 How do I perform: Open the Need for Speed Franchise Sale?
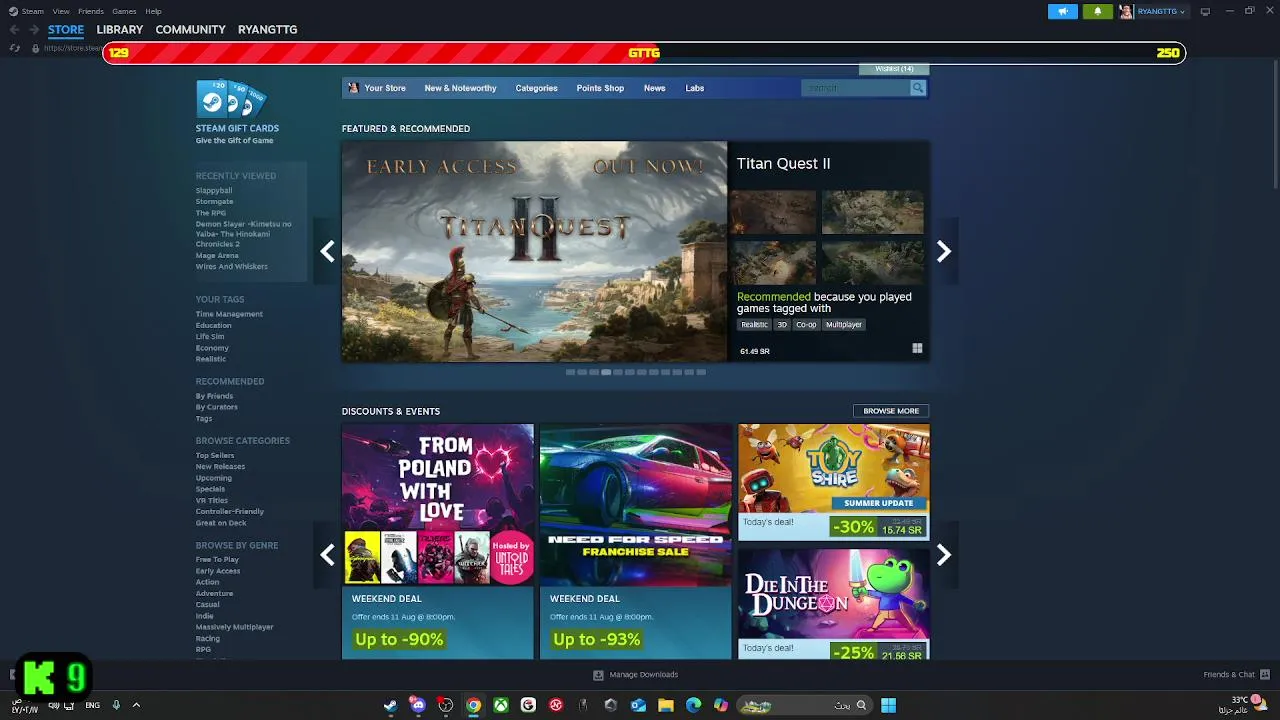[636, 541]
